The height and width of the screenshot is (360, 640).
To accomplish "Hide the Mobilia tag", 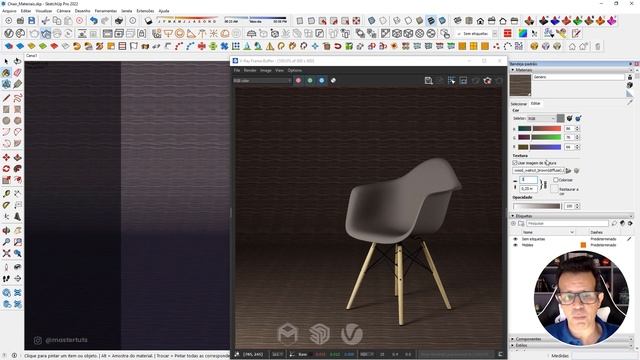I will (x=515, y=245).
